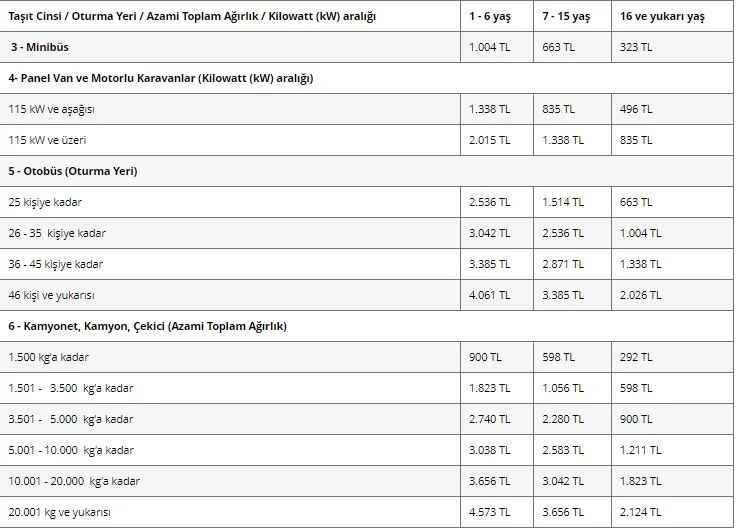The image size is (739, 530).
Task: Click the '3 - Minibüs' row label
Action: (40, 47)
